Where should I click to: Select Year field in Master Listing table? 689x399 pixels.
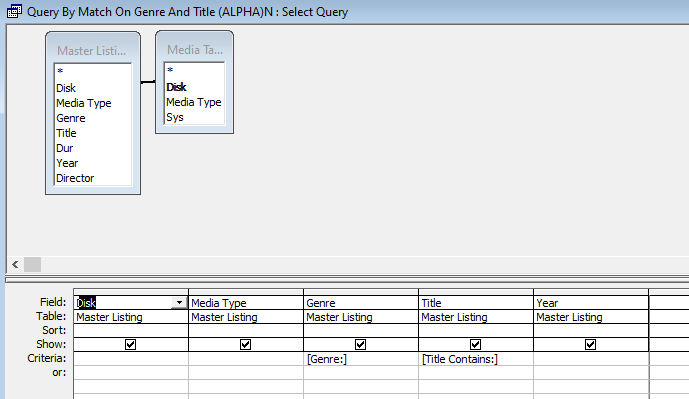[x=67, y=163]
